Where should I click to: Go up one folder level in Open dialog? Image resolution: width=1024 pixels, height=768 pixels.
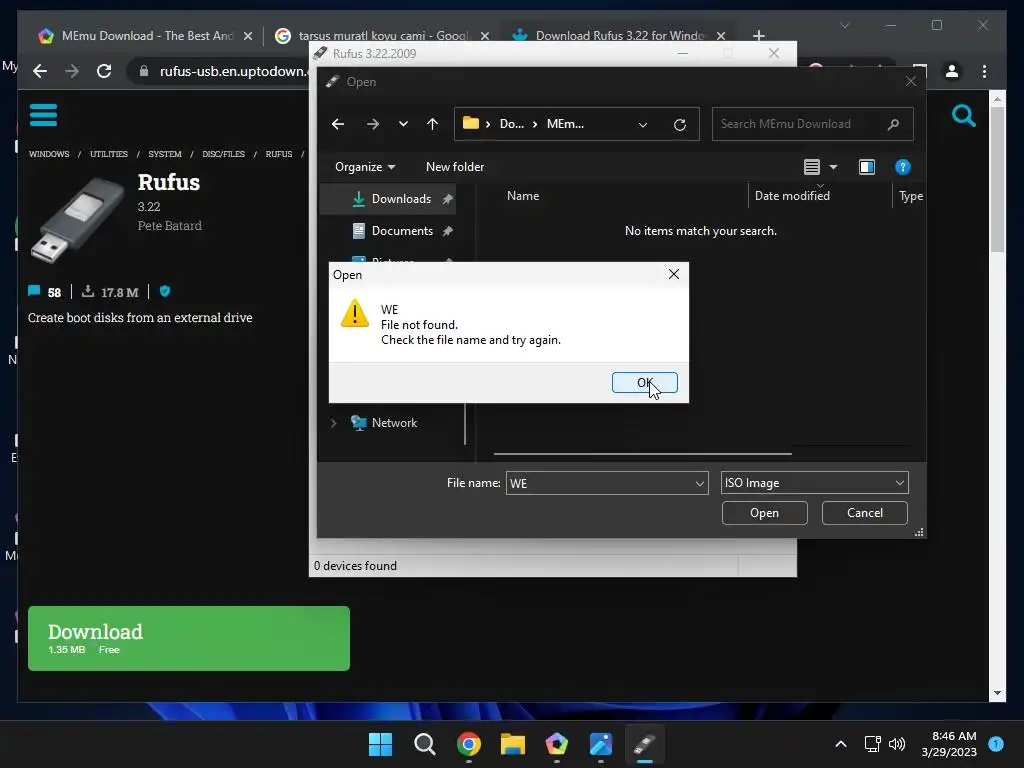click(x=432, y=124)
